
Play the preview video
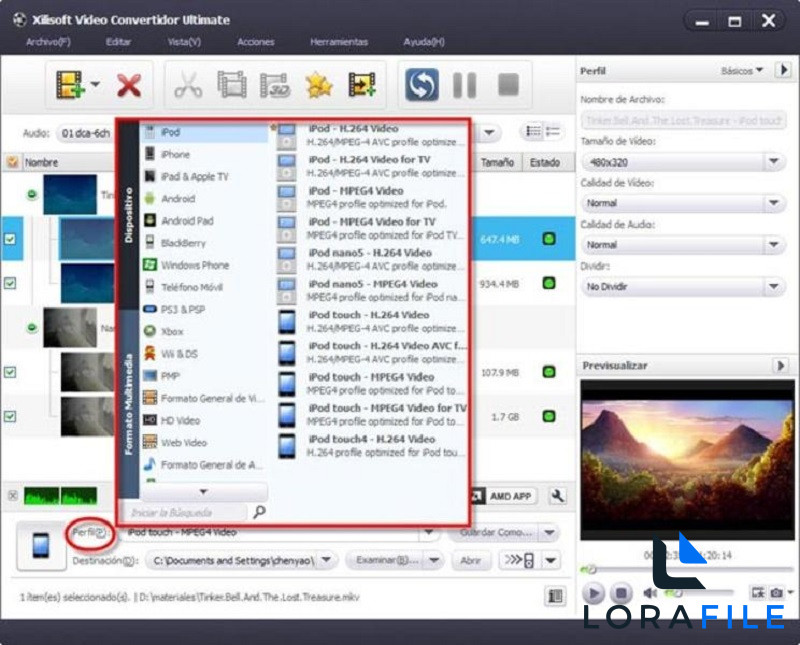593,593
